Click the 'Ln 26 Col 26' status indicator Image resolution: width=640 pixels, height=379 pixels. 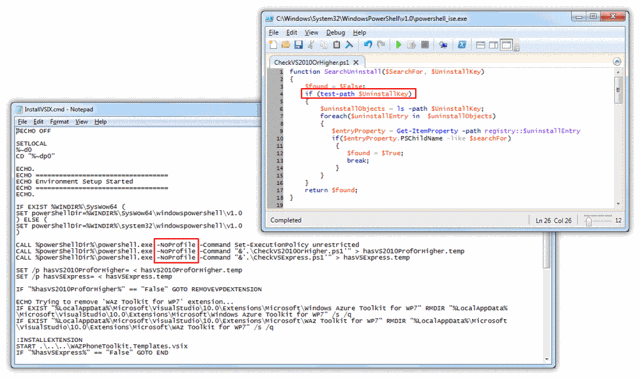pos(553,220)
